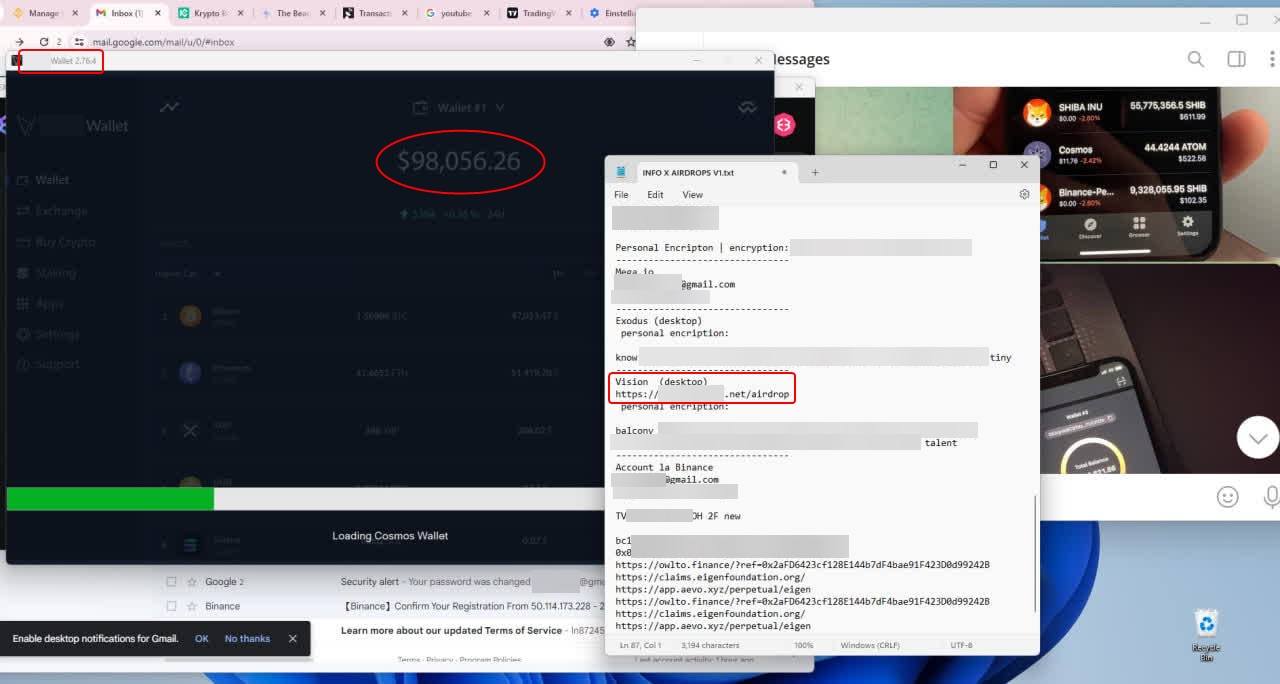
Task: Switch to the youtube browser tab
Action: coord(457,13)
